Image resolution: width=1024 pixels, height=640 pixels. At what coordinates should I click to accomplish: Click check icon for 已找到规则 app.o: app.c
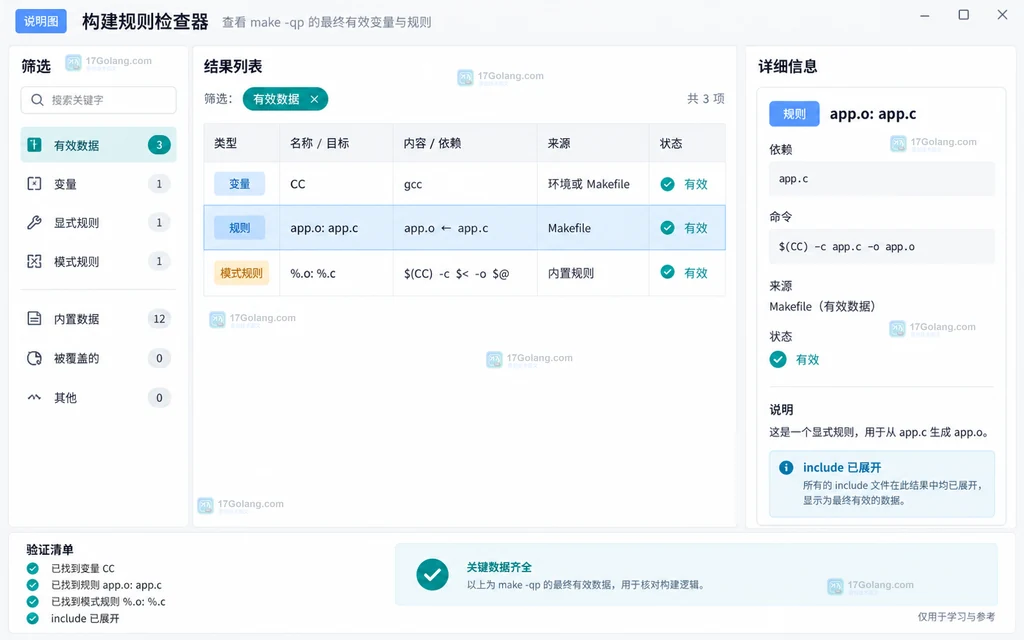(x=33, y=585)
